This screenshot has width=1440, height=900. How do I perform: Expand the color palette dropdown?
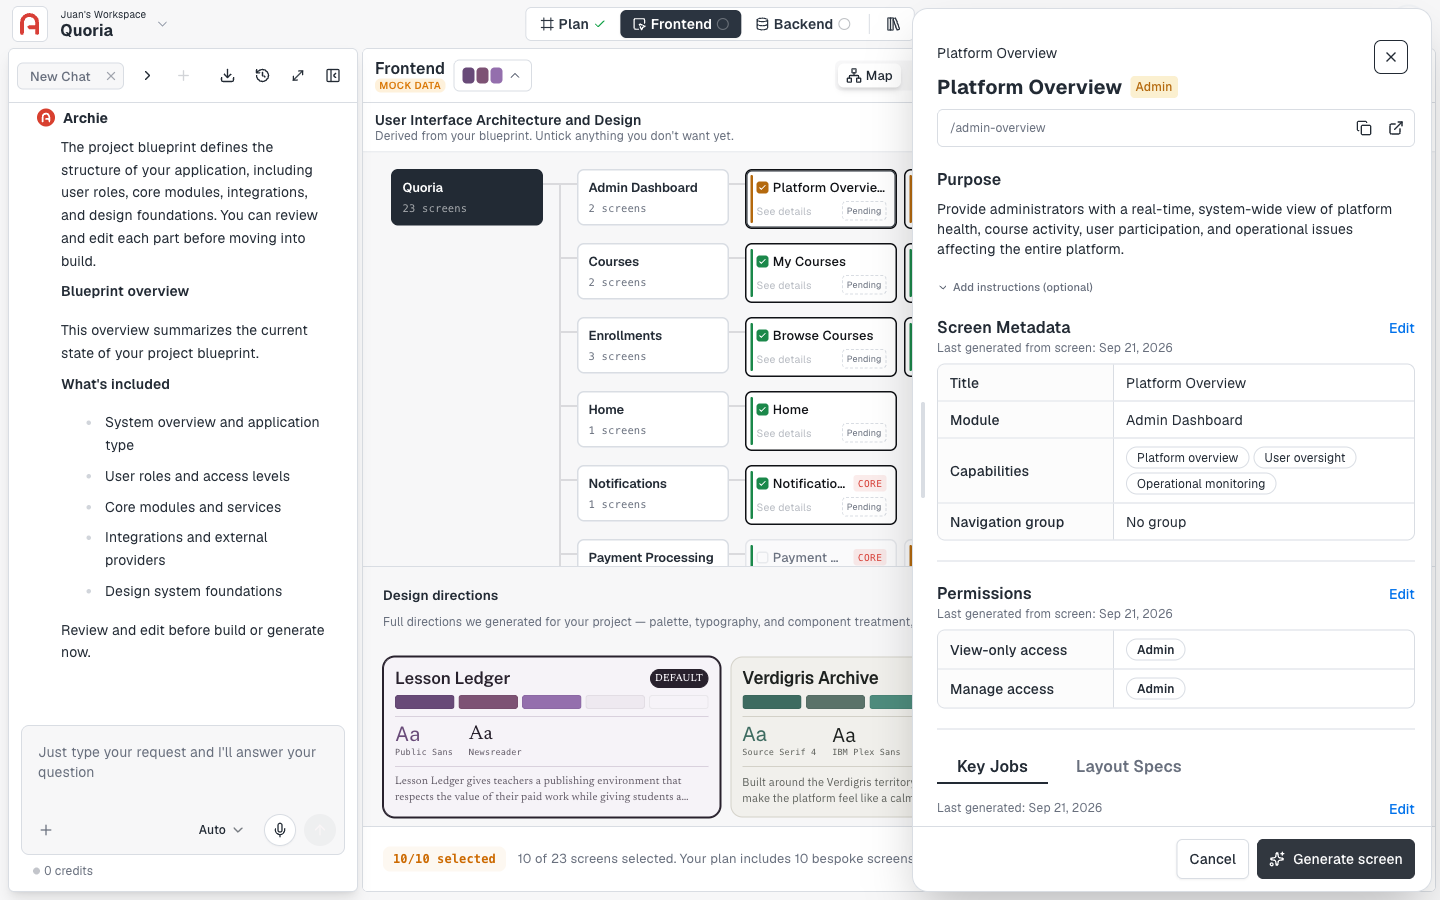[x=493, y=76]
